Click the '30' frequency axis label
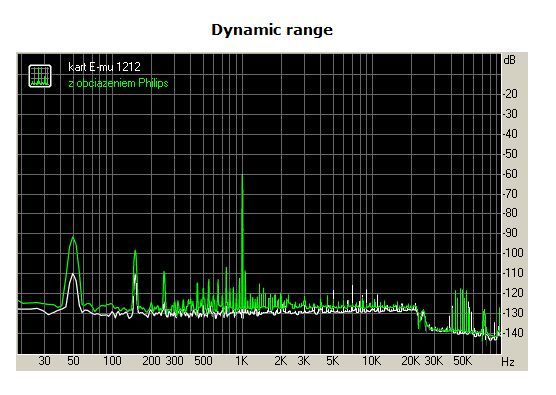 [44, 361]
